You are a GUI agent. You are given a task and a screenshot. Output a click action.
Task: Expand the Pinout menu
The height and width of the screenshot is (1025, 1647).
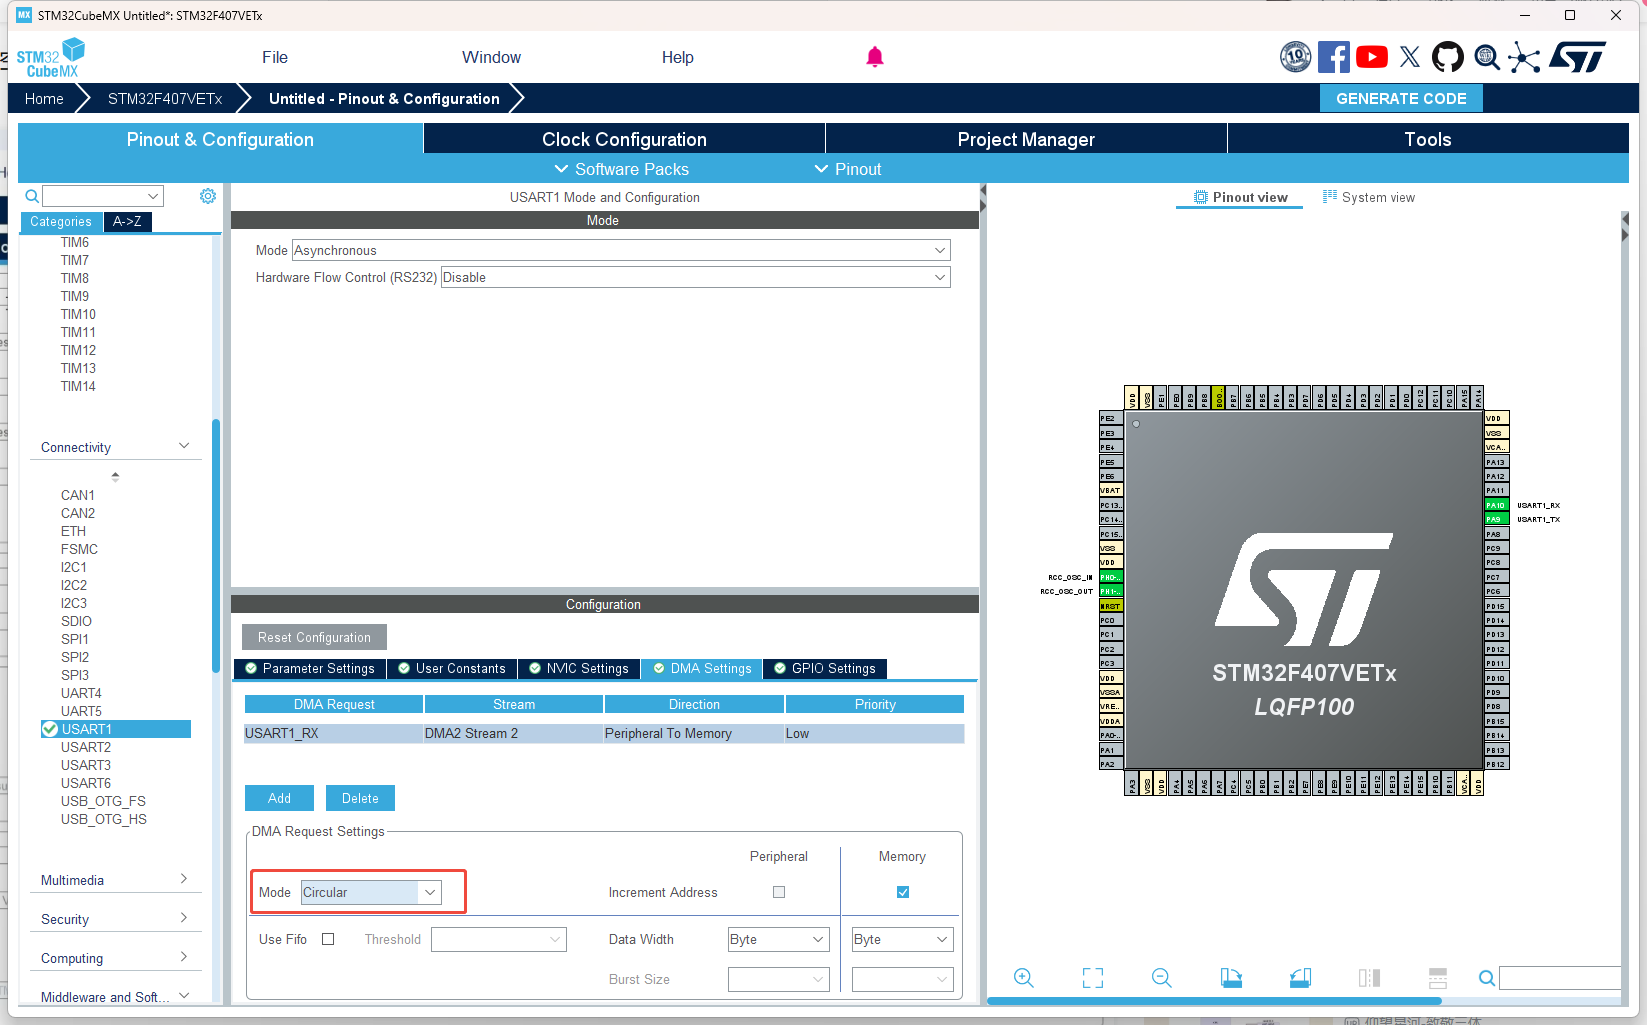click(x=848, y=169)
